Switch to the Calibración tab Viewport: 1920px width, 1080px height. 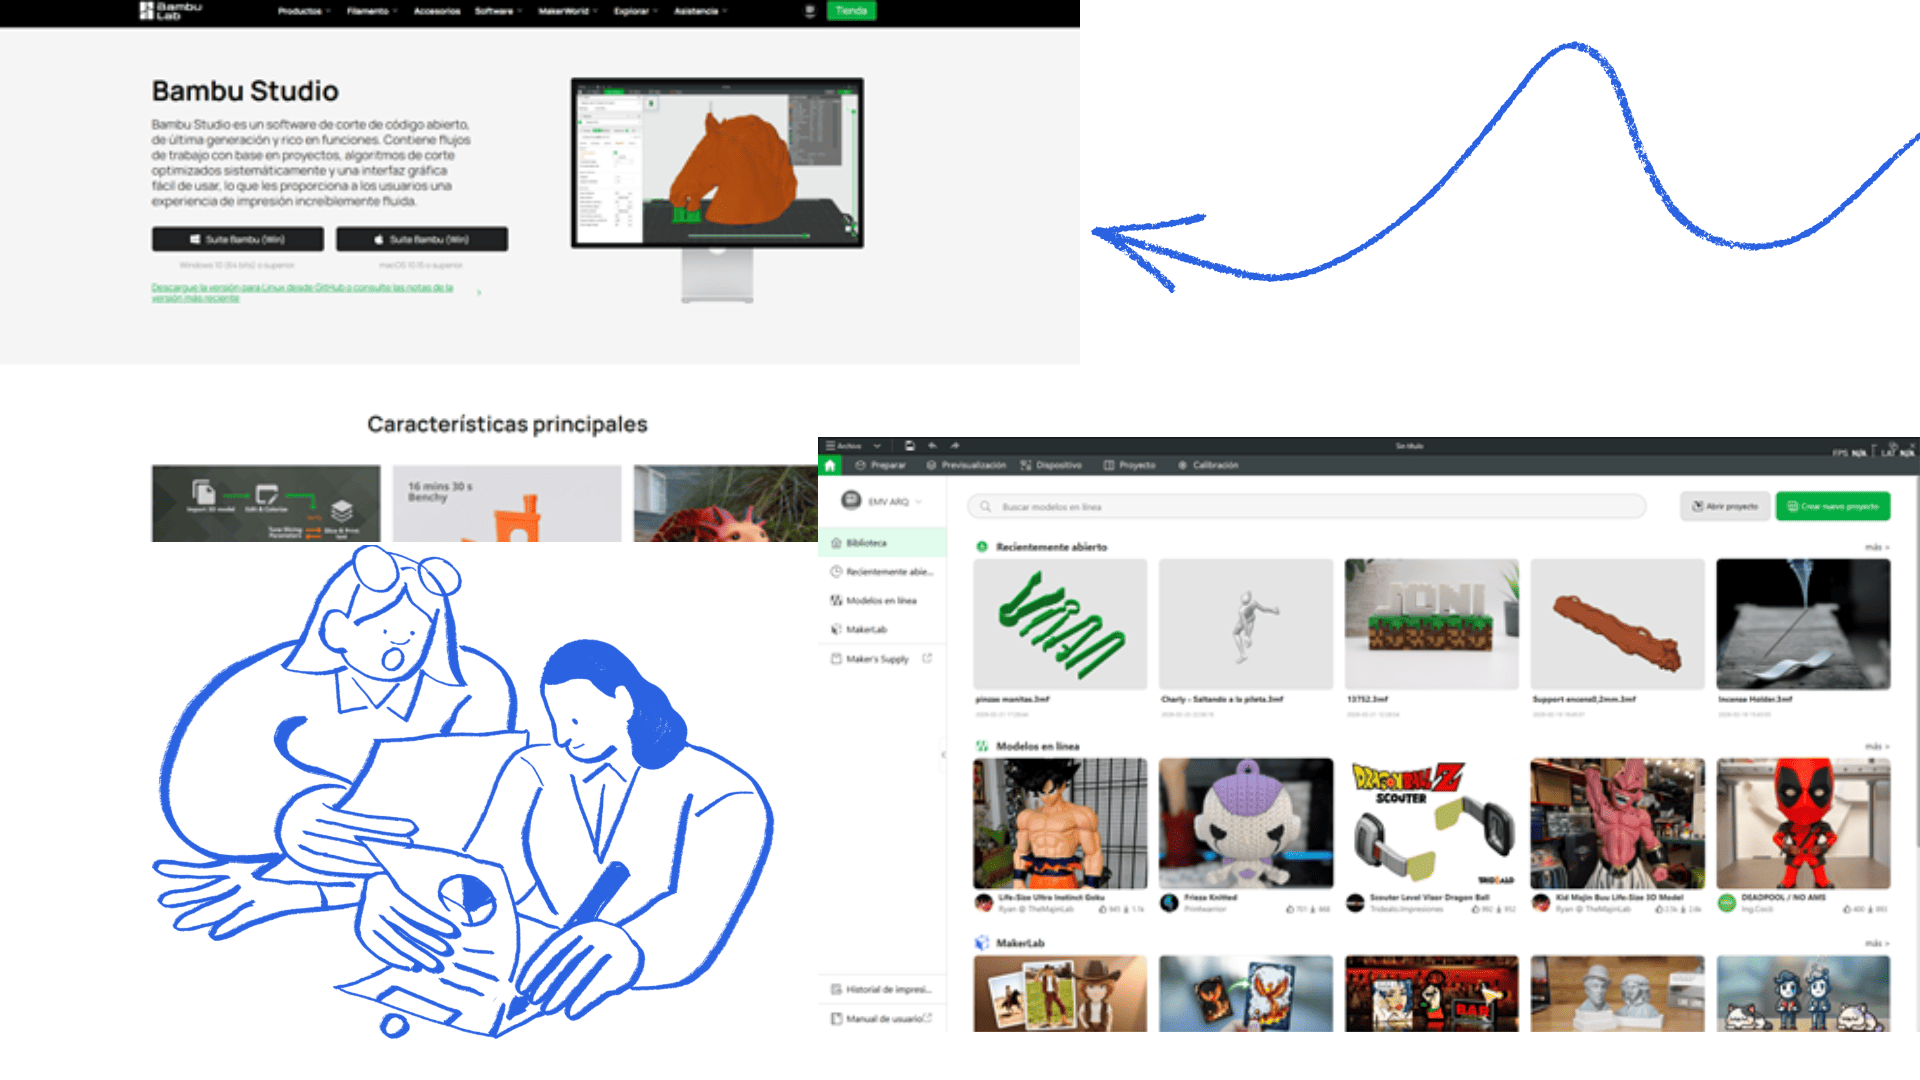(1208, 465)
